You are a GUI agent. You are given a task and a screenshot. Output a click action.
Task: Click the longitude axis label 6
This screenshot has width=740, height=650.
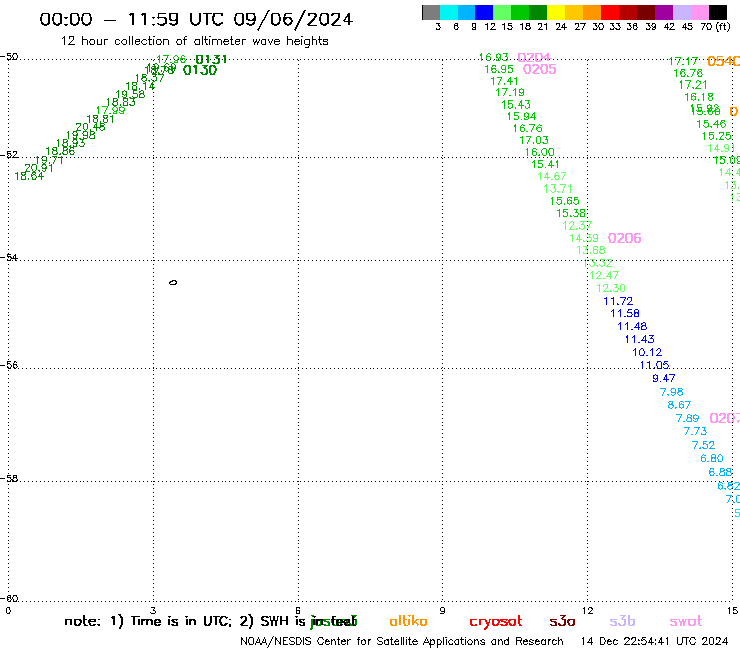[298, 611]
